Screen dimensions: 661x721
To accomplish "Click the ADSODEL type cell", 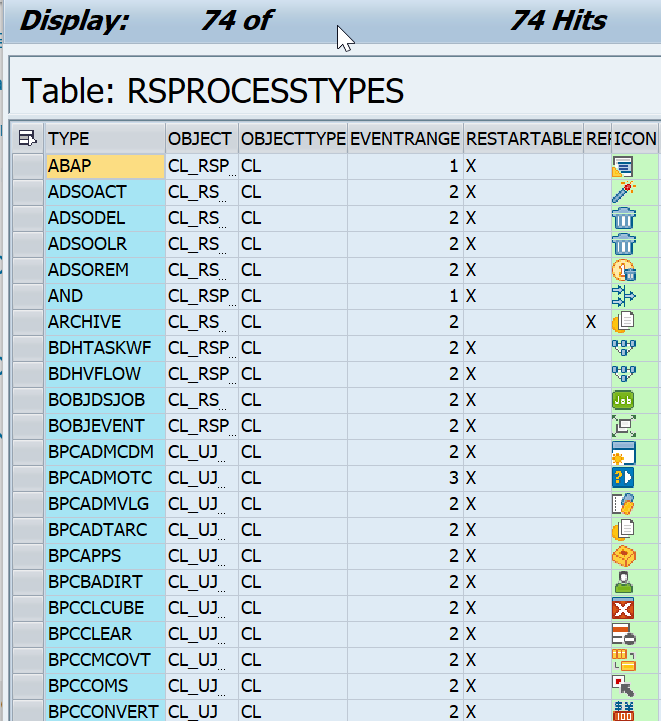I will [x=105, y=218].
